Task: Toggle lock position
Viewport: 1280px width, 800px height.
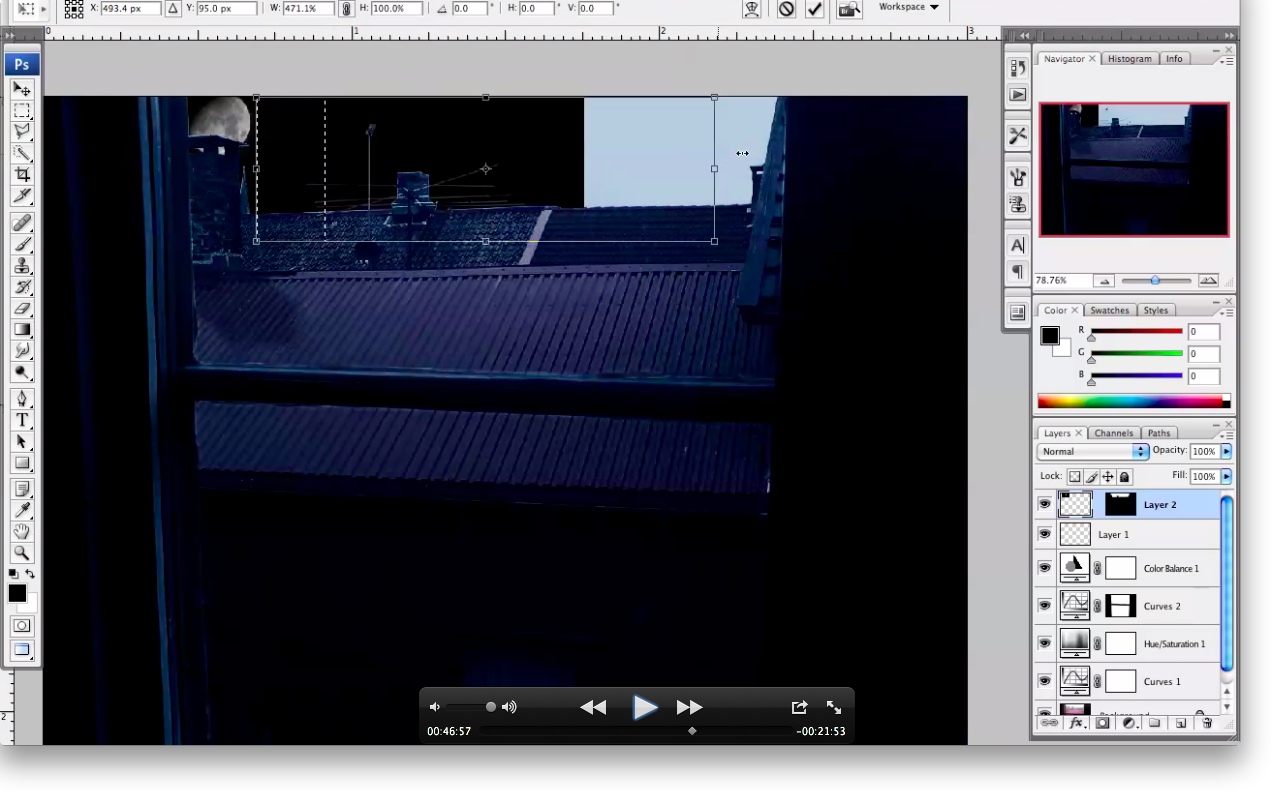Action: click(x=1108, y=477)
